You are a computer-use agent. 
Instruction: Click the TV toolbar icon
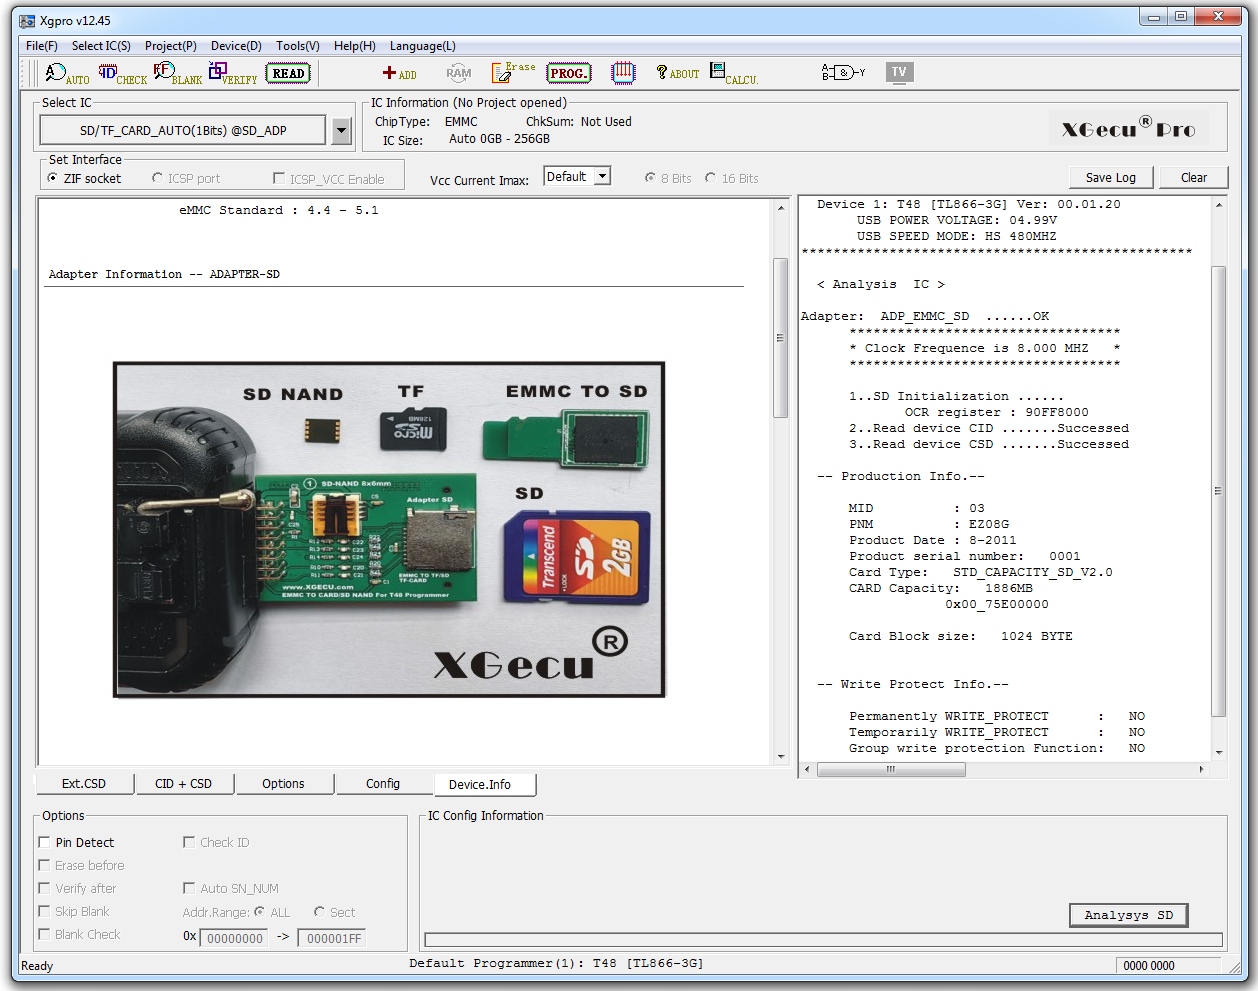point(899,72)
